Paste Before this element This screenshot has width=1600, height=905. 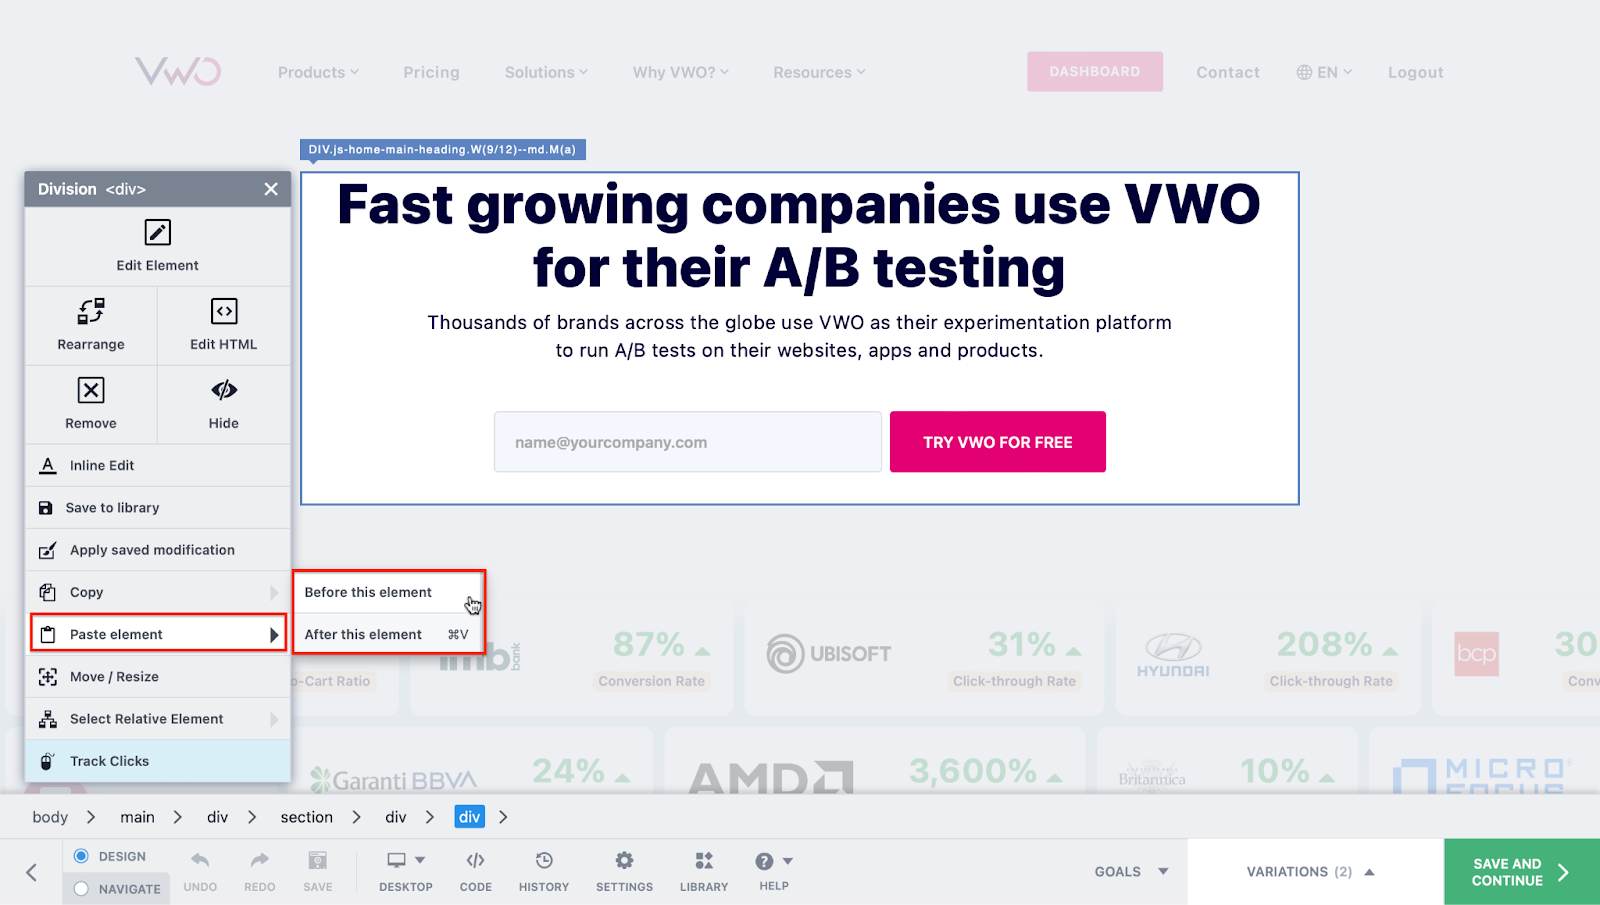388,592
